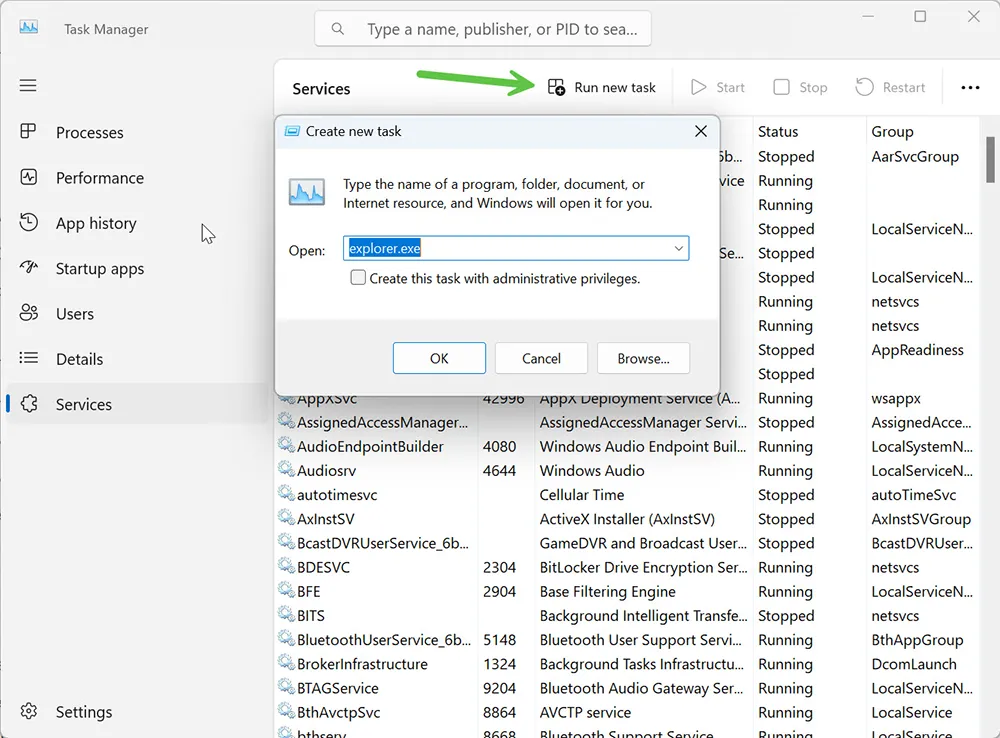Screen dimensions: 1000x738
Task: Click the Services puzzle icon
Action: click(29, 403)
